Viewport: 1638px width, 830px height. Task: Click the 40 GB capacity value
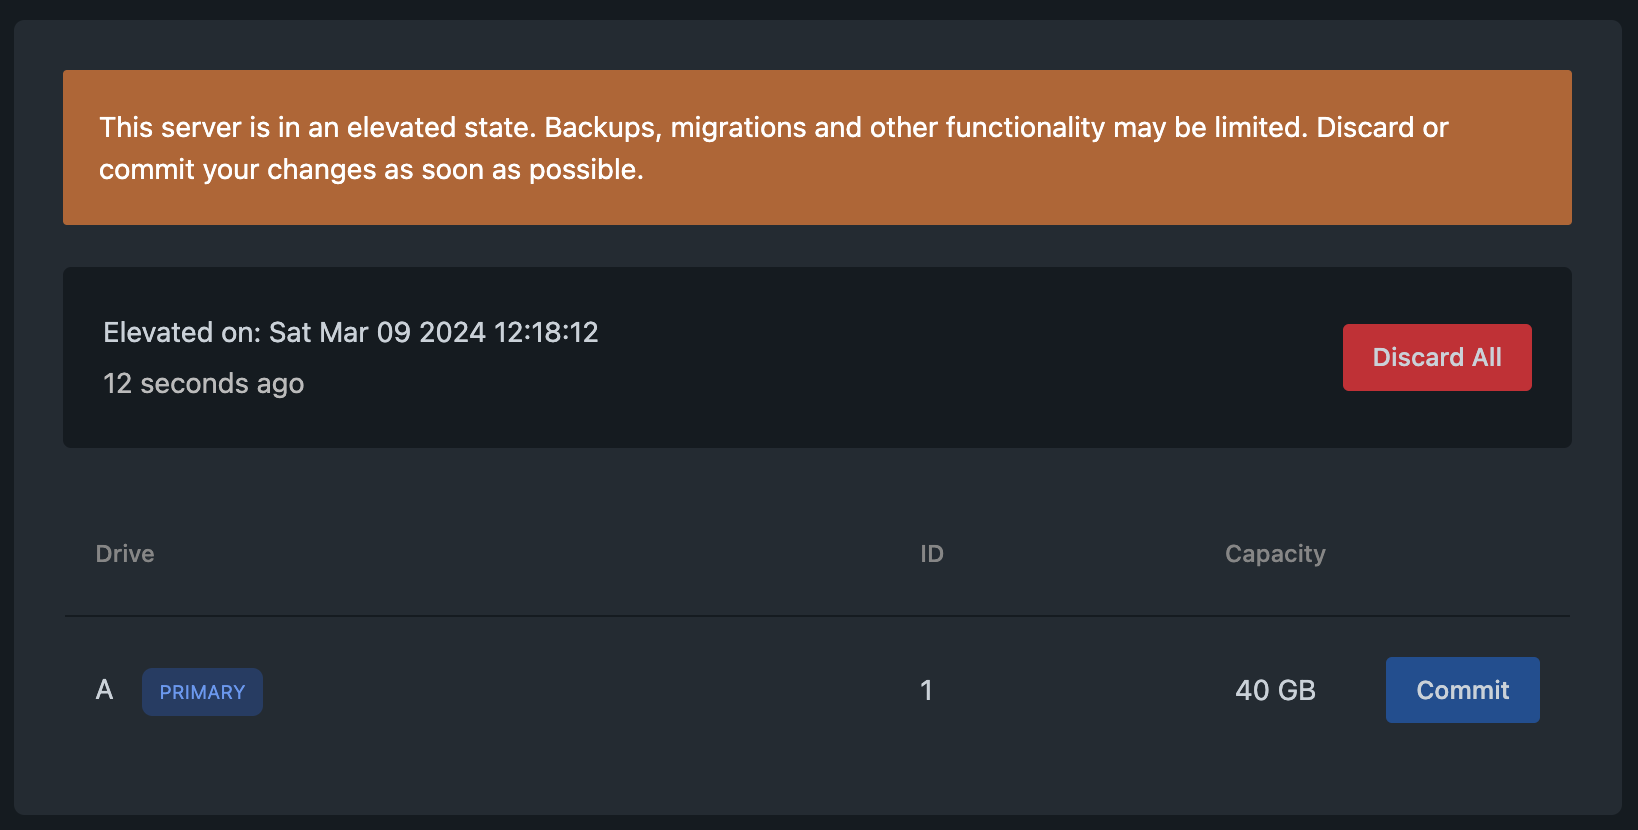[x=1275, y=690]
